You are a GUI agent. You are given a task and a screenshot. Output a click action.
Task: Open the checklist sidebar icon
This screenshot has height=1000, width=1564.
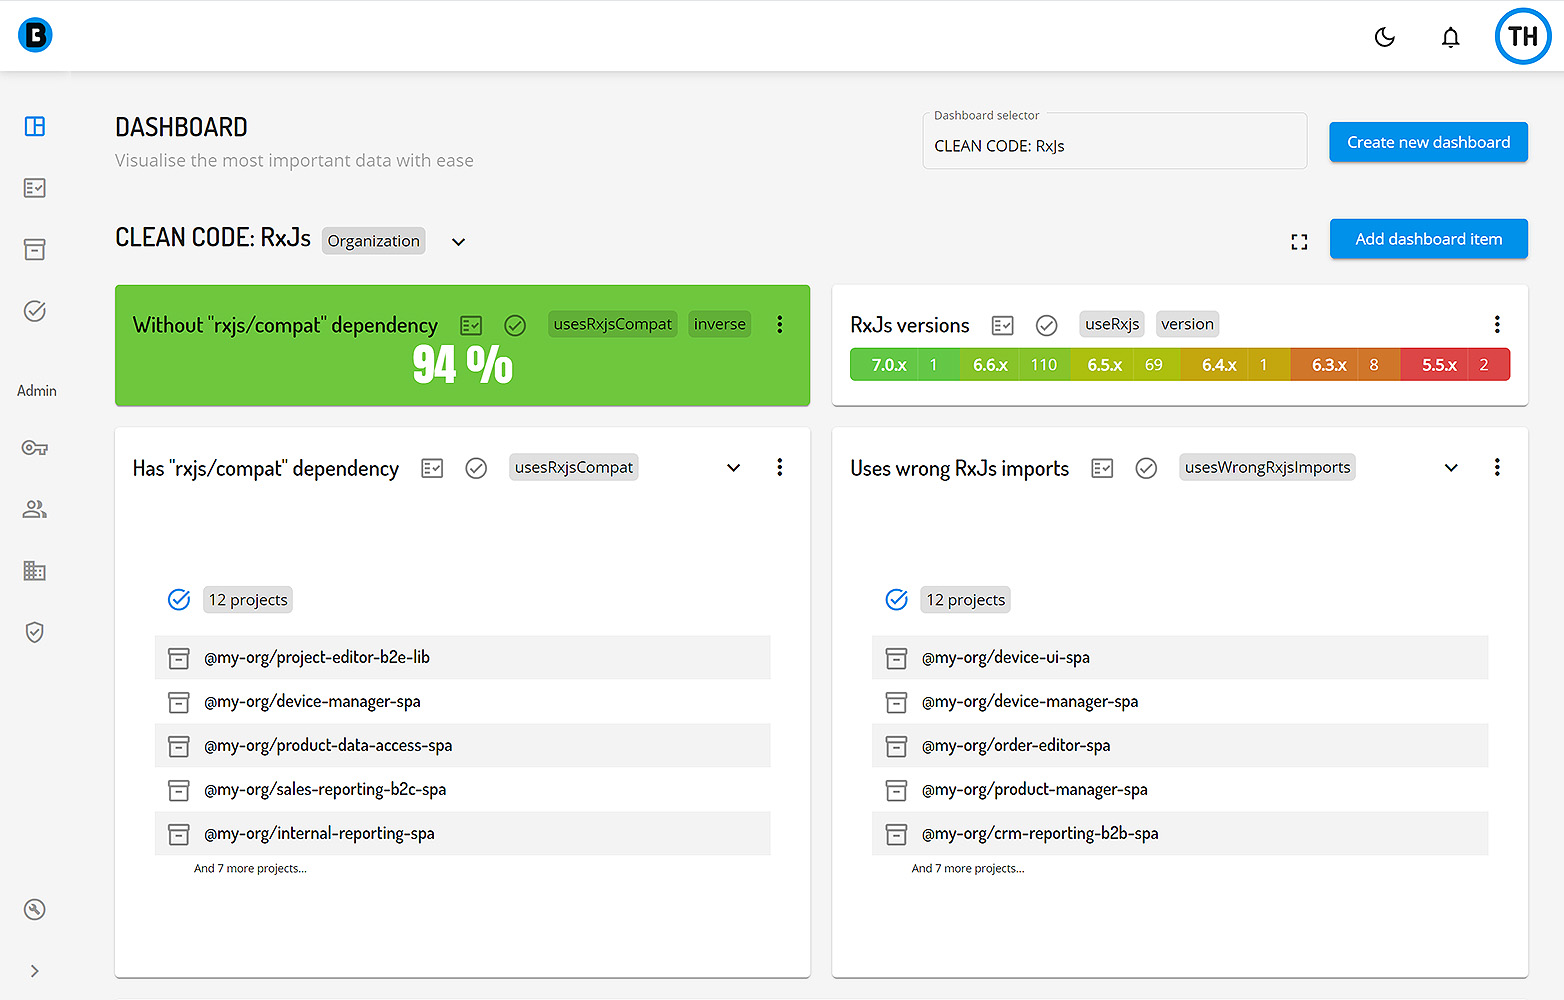click(x=35, y=188)
